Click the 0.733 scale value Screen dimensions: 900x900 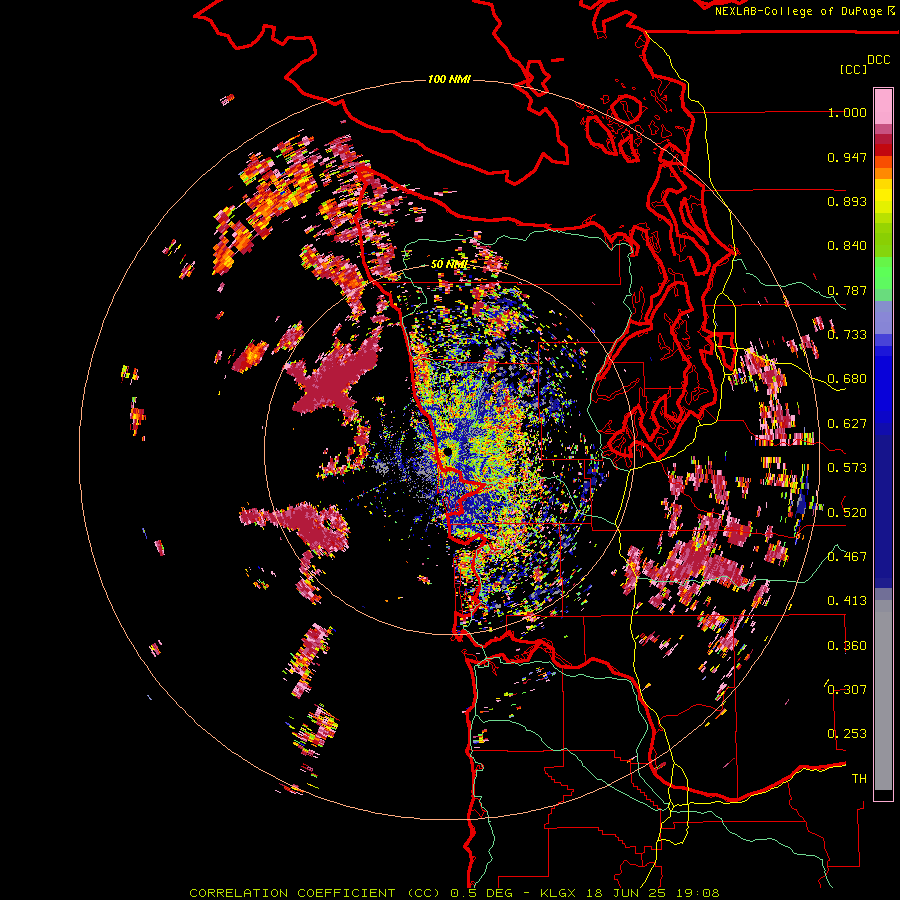pos(847,335)
